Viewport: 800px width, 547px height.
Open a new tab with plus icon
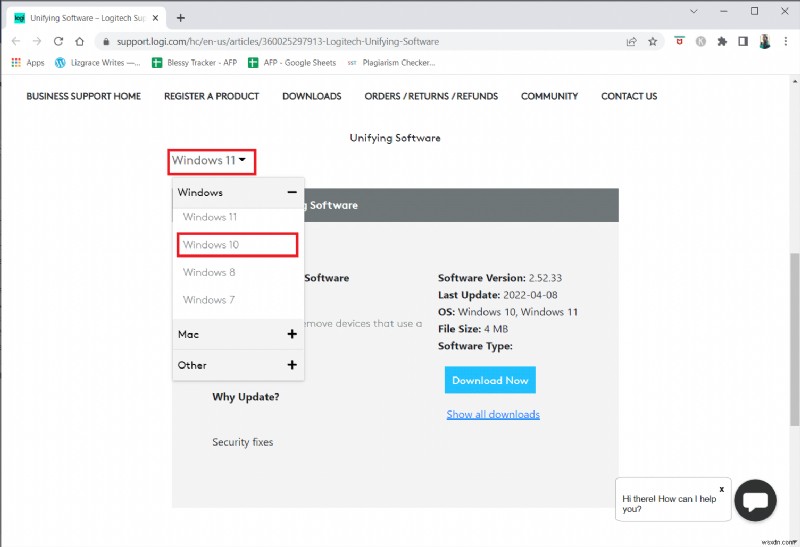181,18
